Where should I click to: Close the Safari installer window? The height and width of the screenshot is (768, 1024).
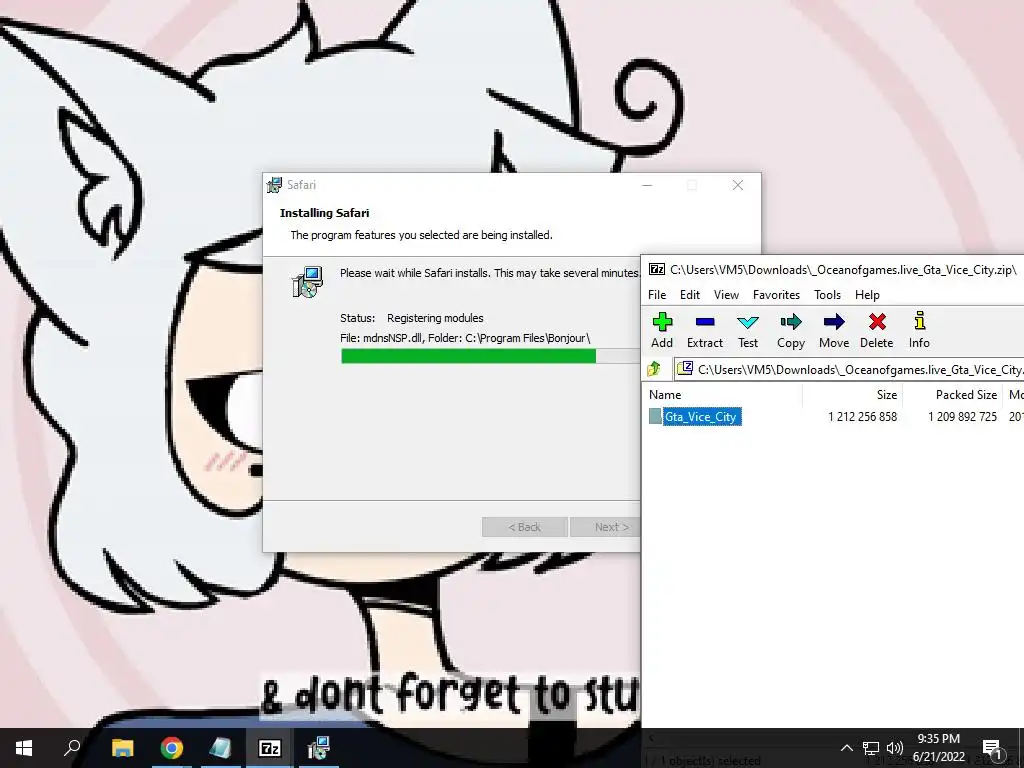click(x=738, y=185)
